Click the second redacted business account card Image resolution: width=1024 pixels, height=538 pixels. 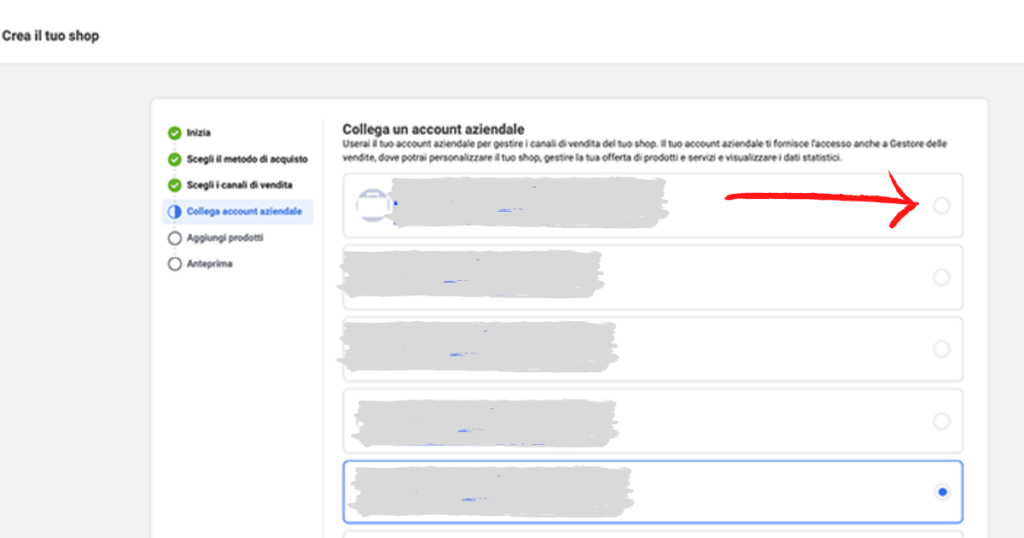653,277
